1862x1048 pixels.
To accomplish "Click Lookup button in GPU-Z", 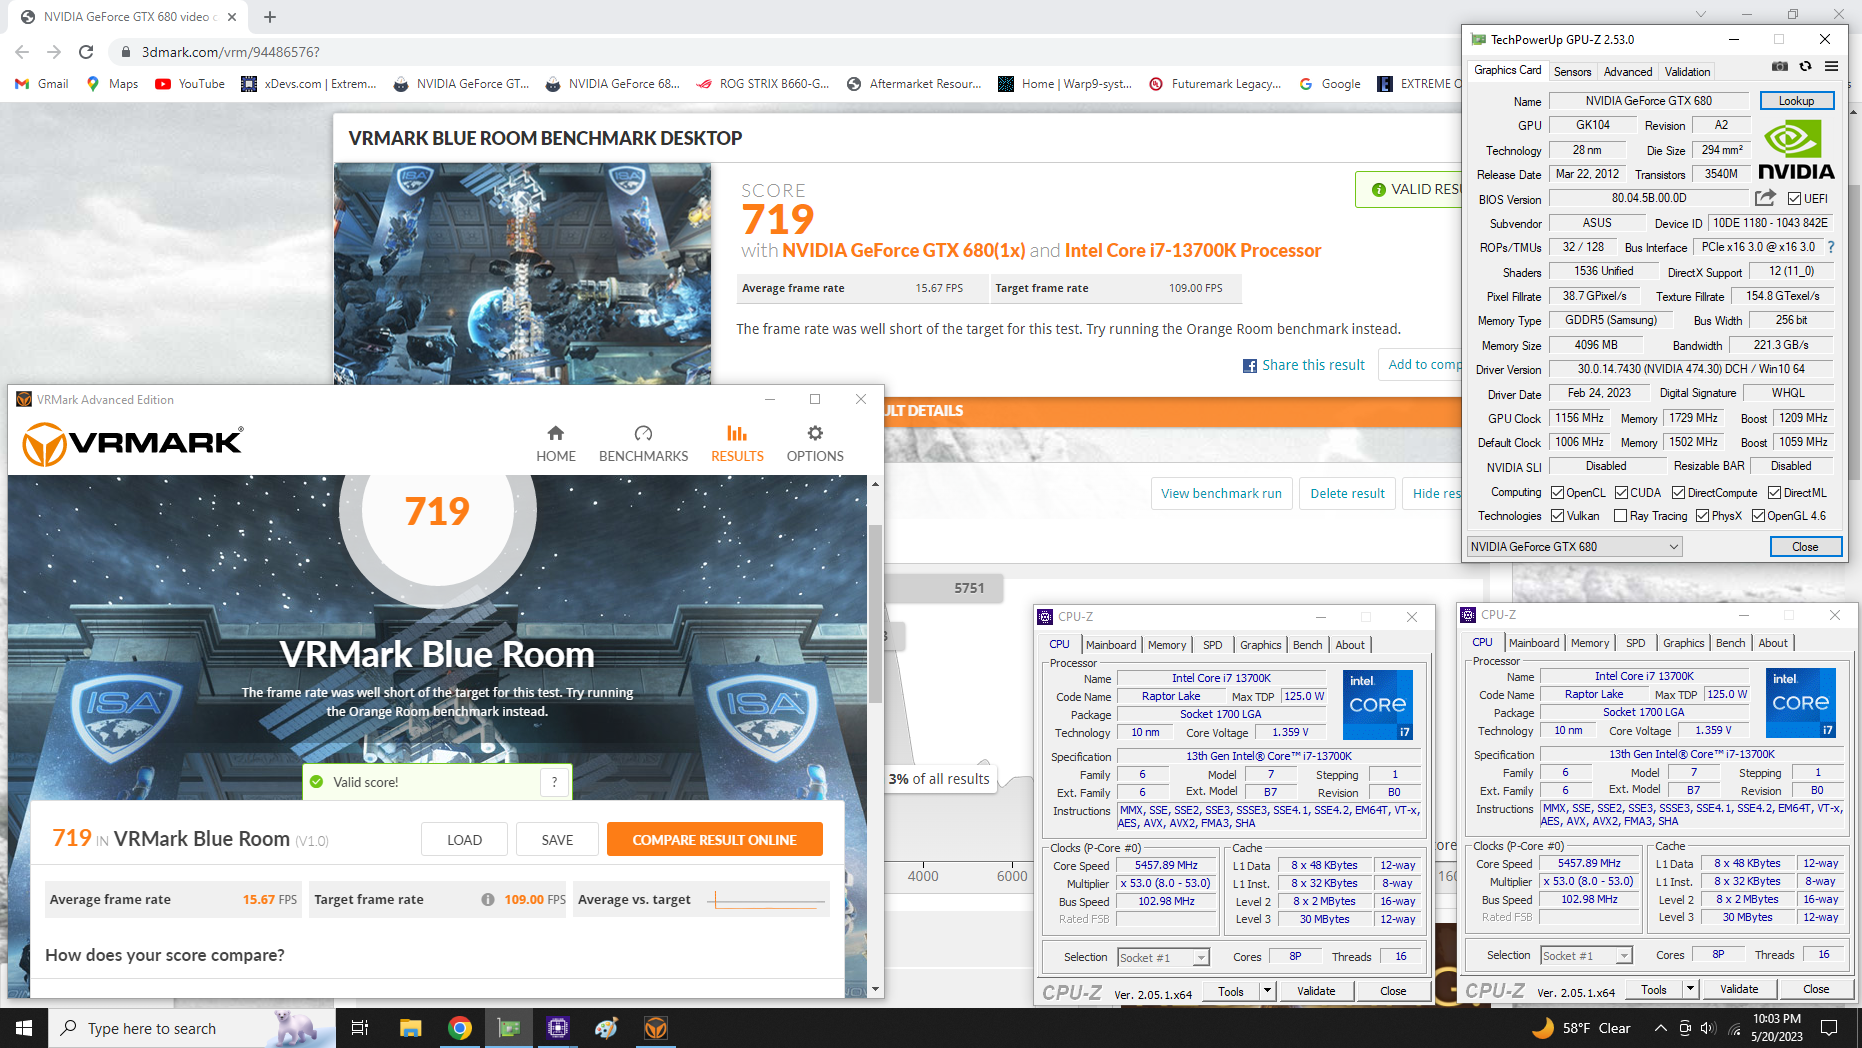I will 1796,101.
